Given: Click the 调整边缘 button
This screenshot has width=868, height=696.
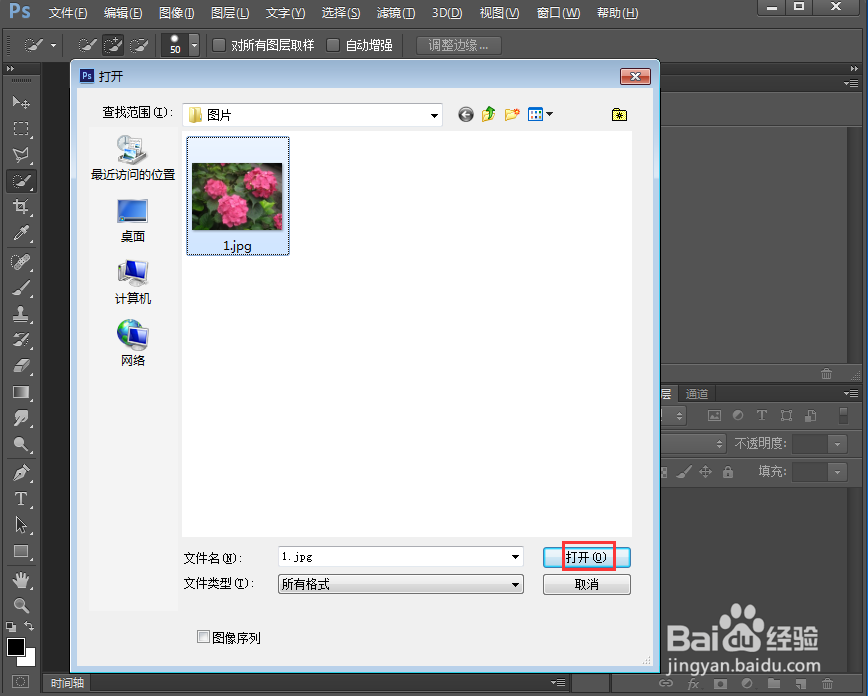Looking at the screenshot, I should pos(459,45).
